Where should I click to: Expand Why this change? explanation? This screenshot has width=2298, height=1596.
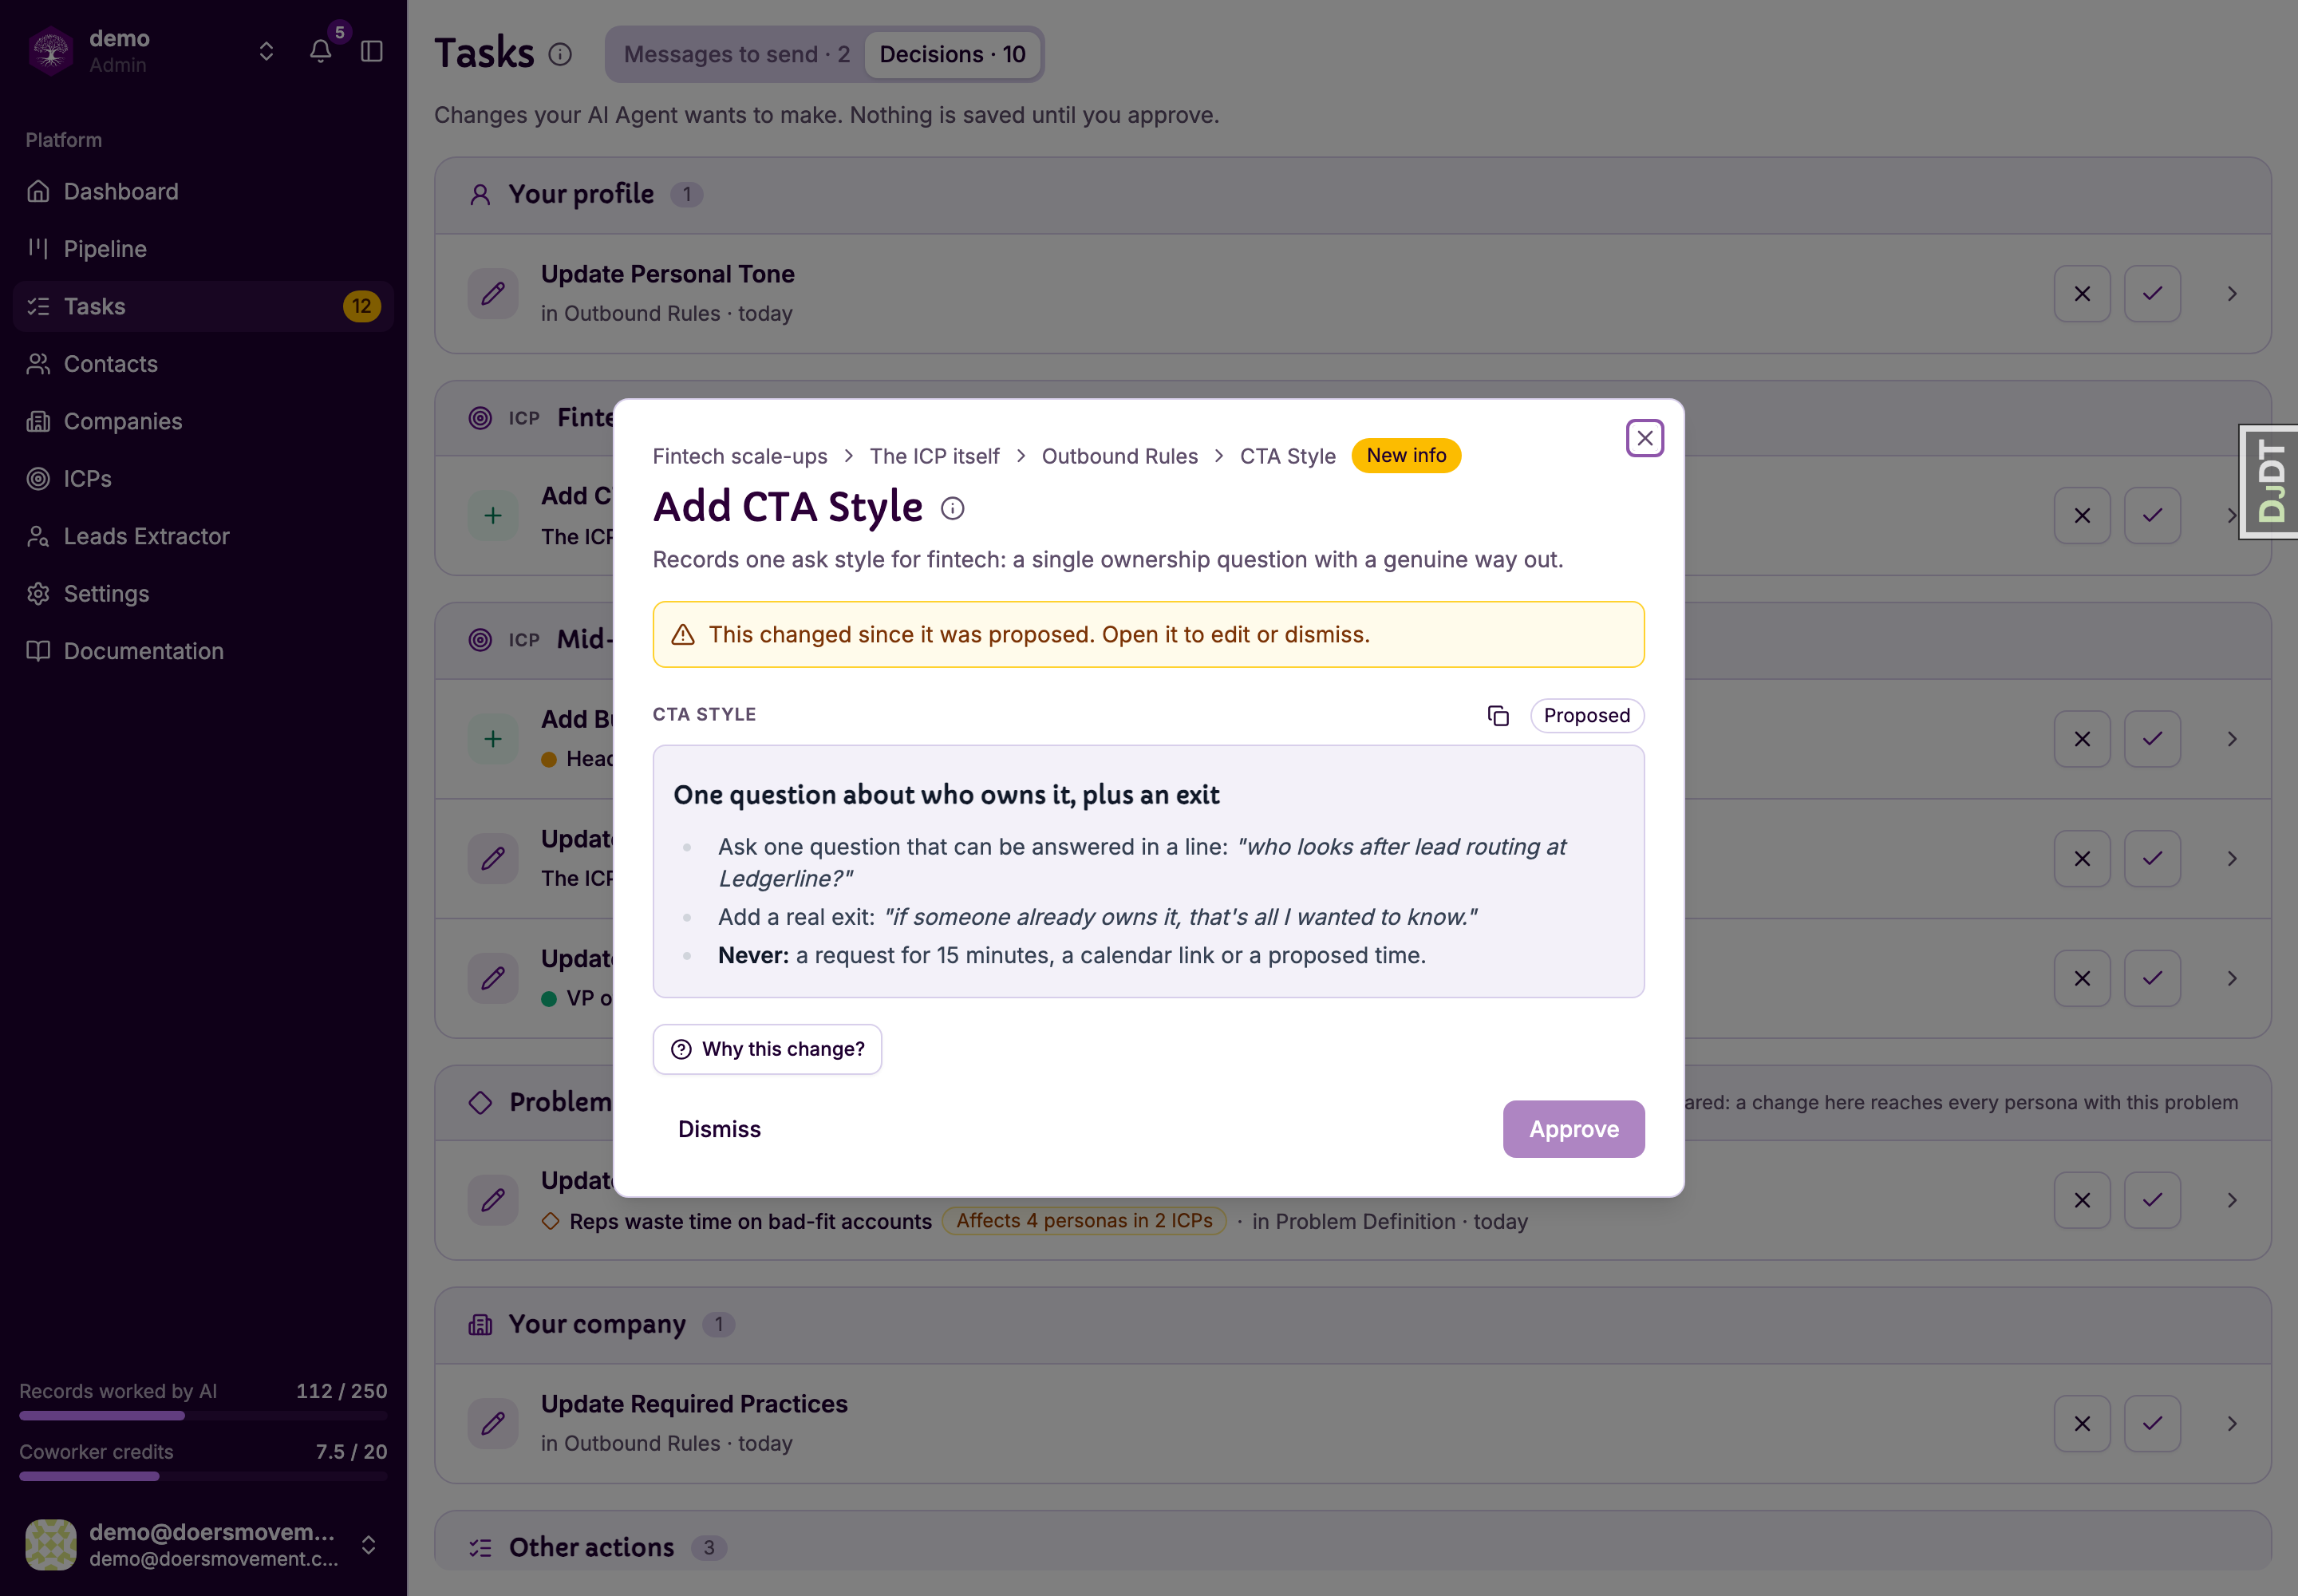click(x=767, y=1049)
